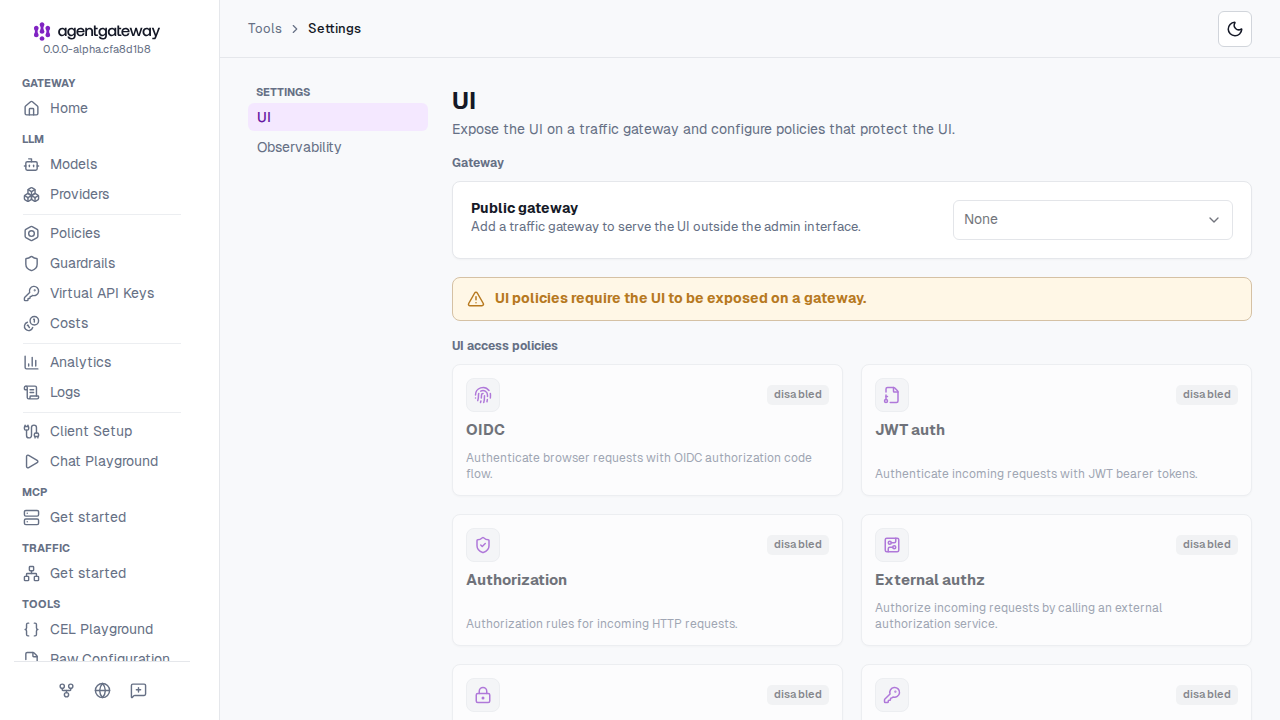
Task: Open Get started under Traffic
Action: tap(101, 573)
